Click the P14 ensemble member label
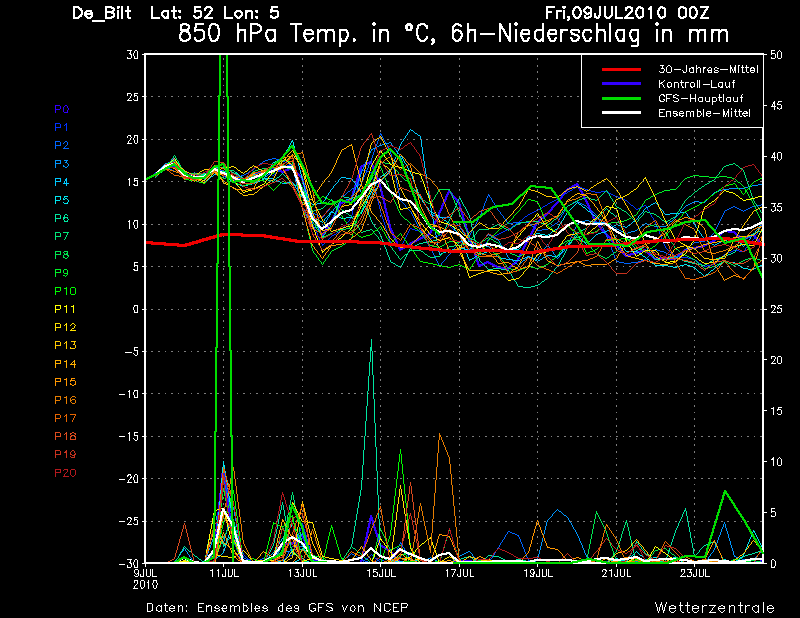Viewport: 800px width, 618px height. [65, 364]
